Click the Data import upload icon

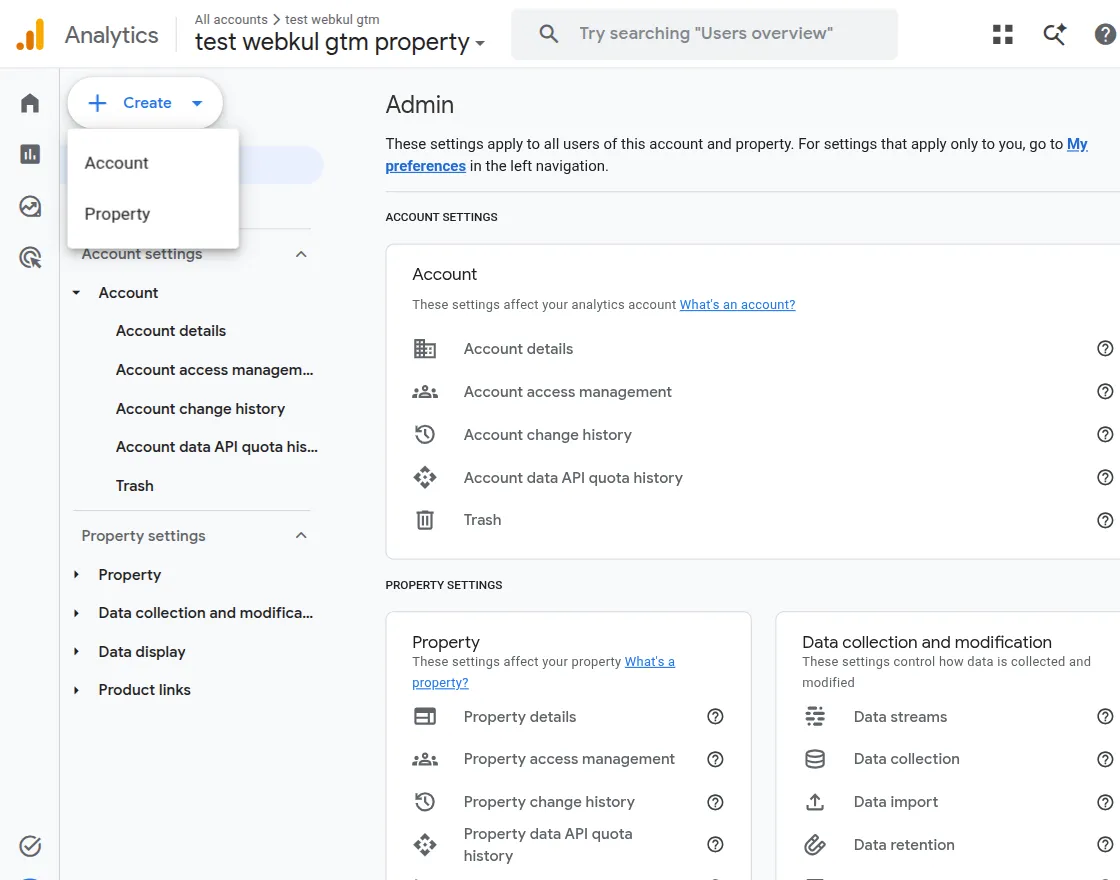(x=815, y=801)
